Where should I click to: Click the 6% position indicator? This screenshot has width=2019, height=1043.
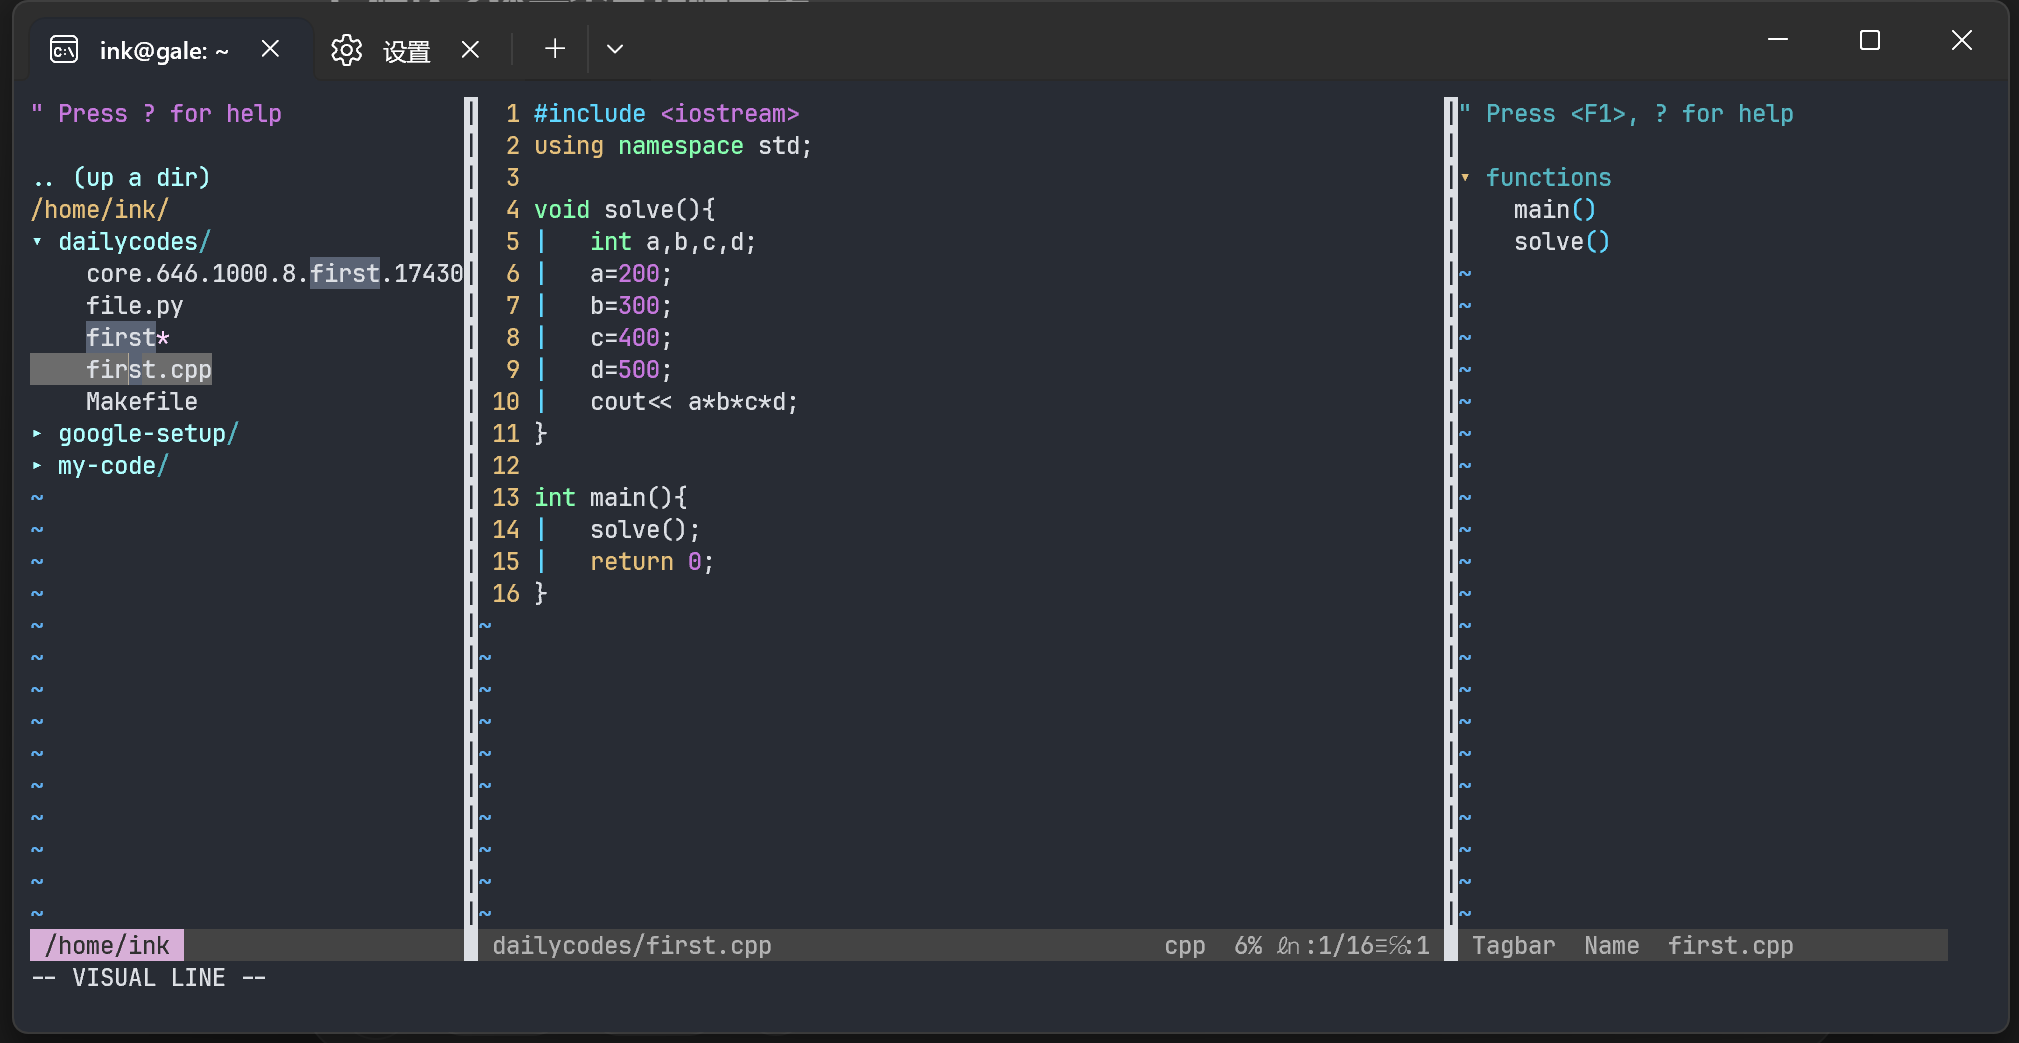coord(1248,946)
